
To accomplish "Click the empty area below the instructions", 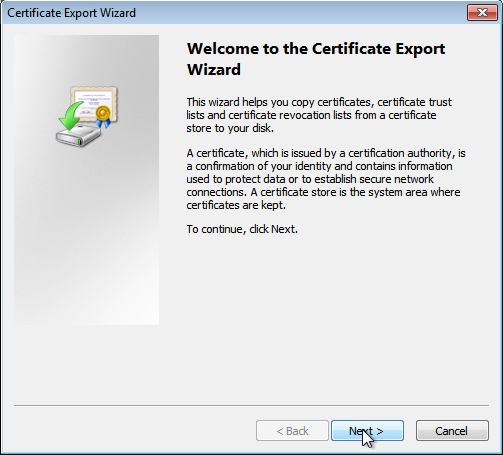I will 327,317.
